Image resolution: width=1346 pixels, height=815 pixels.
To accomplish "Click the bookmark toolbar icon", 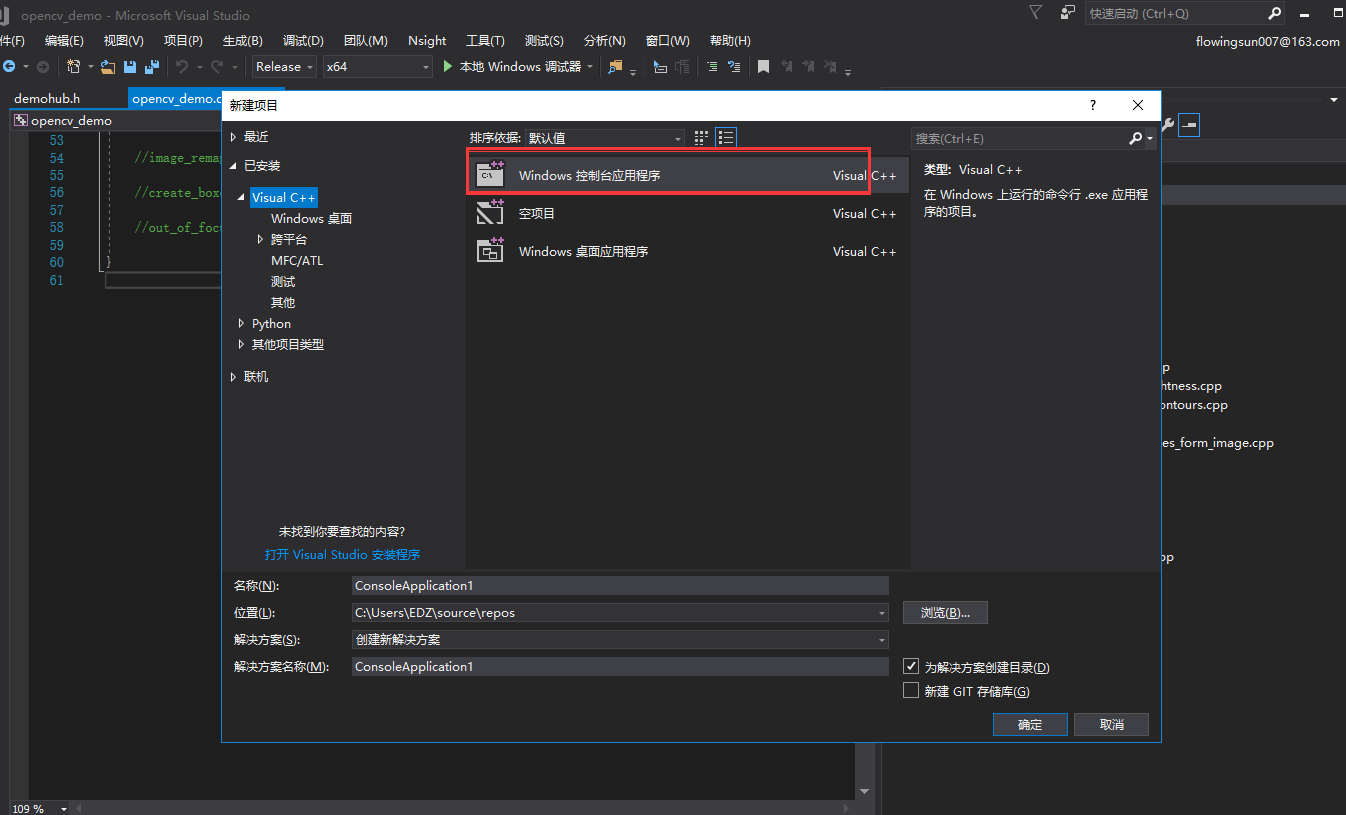I will [763, 67].
